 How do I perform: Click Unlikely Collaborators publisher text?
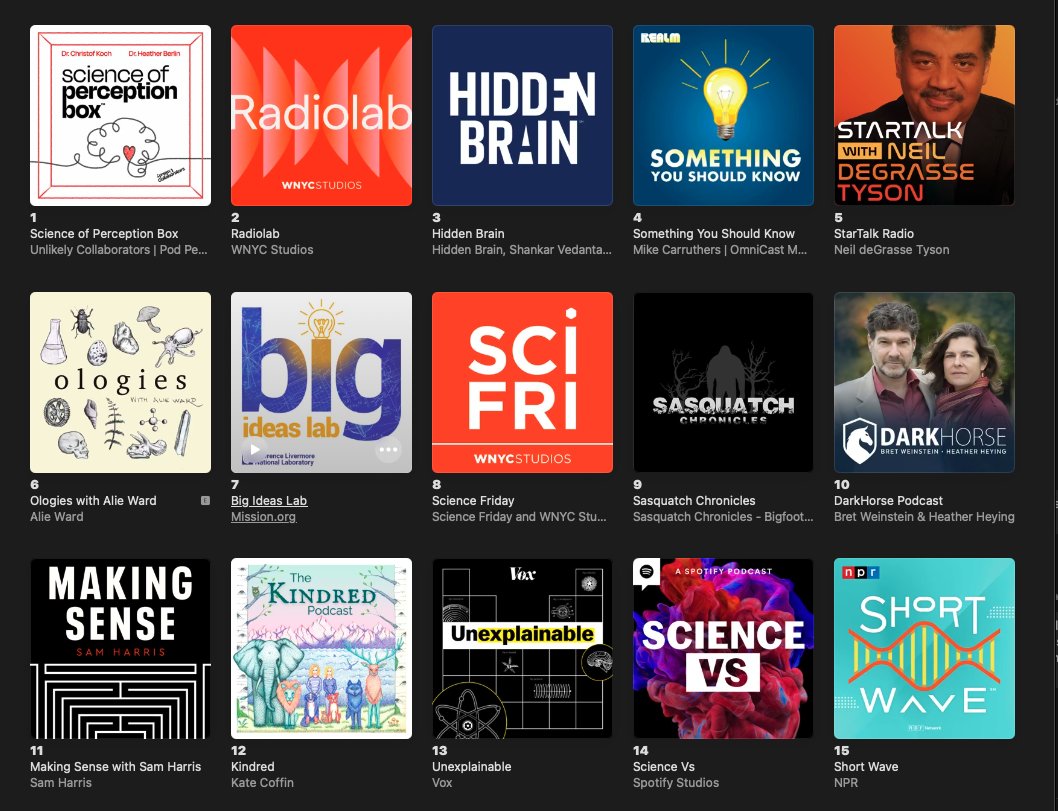coord(119,250)
